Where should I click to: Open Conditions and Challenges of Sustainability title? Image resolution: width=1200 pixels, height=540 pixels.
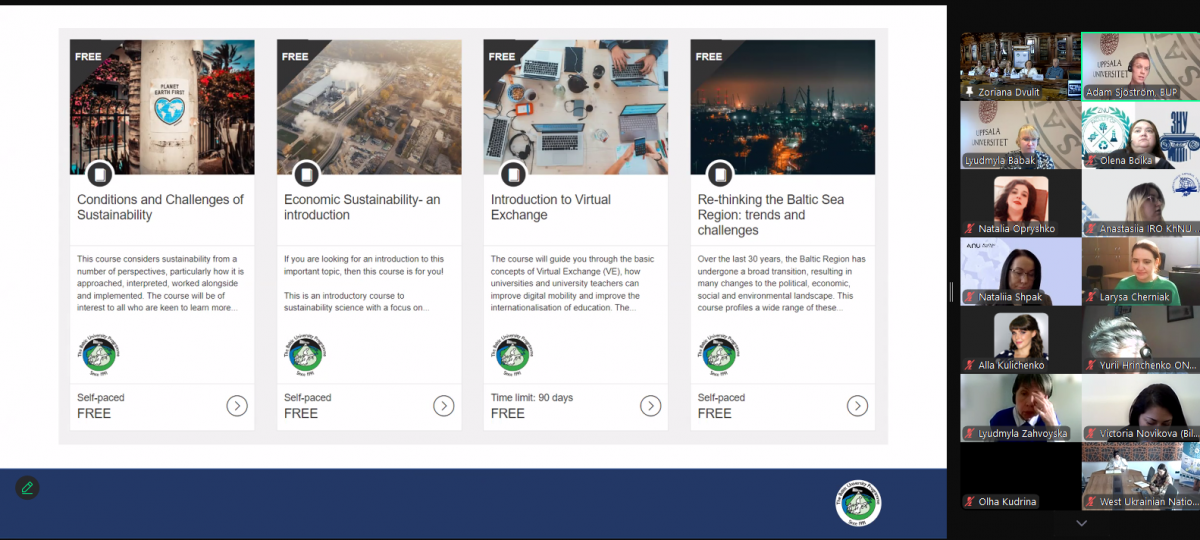click(x=160, y=207)
